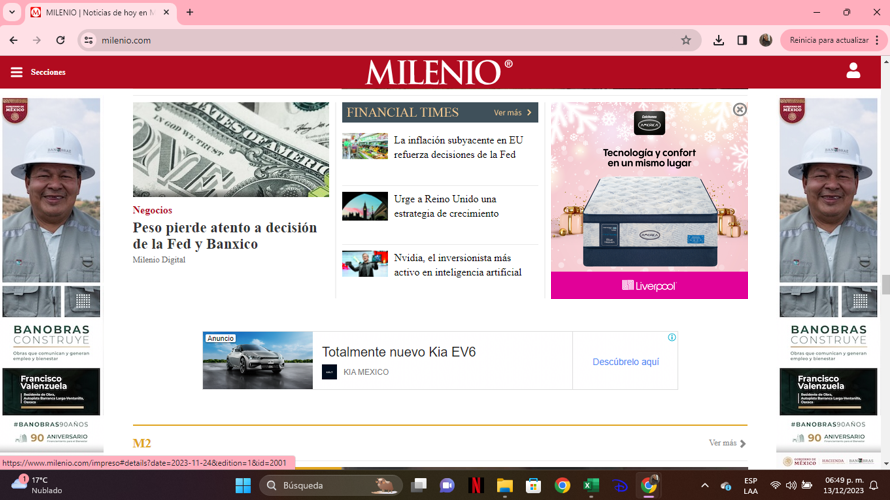Screen dimensions: 890x500
Task: Open the Secciones hamburger menu
Action: point(37,72)
